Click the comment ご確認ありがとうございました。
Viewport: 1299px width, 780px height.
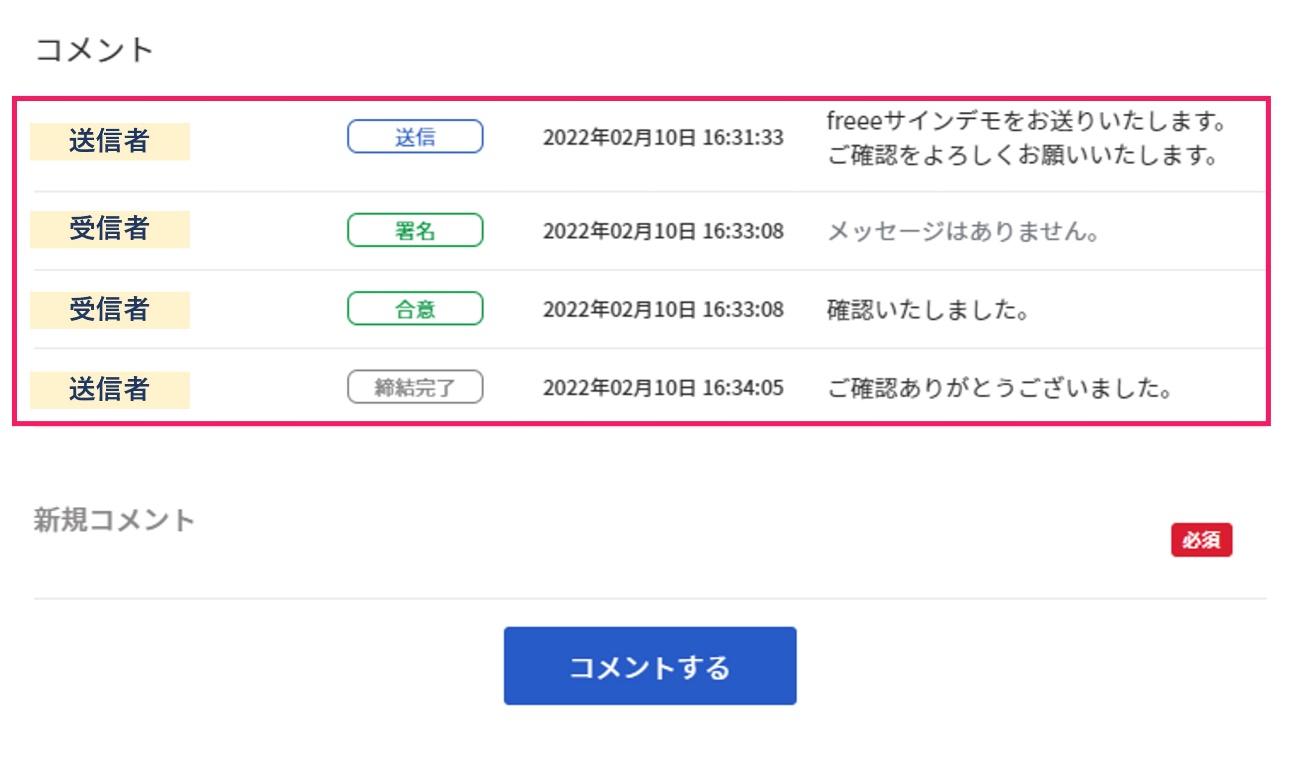pos(1000,388)
